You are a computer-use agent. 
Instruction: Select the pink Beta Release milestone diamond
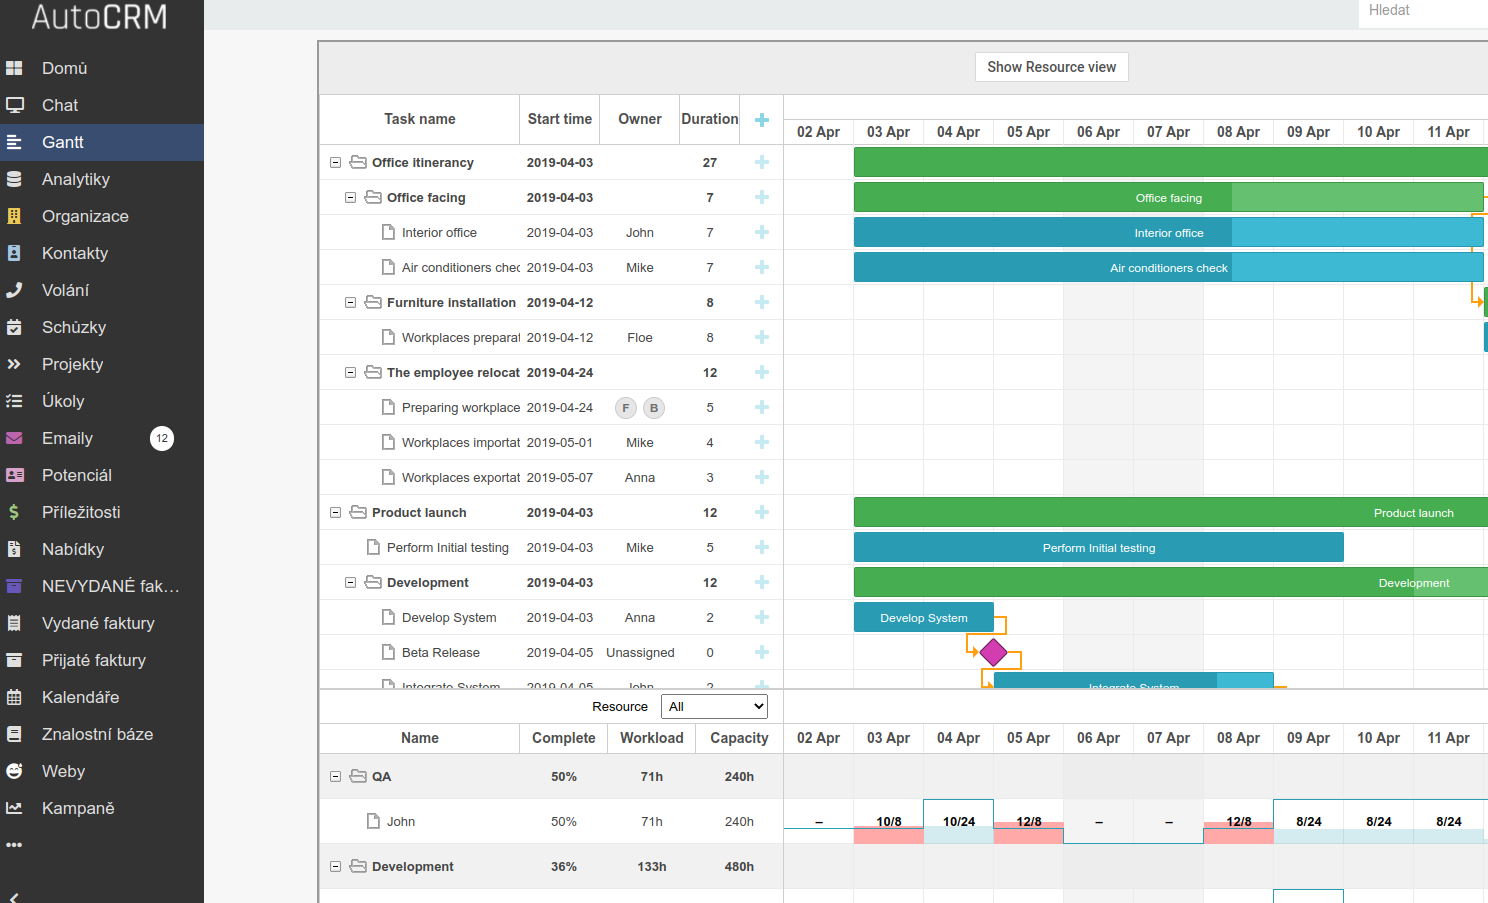[x=993, y=652]
